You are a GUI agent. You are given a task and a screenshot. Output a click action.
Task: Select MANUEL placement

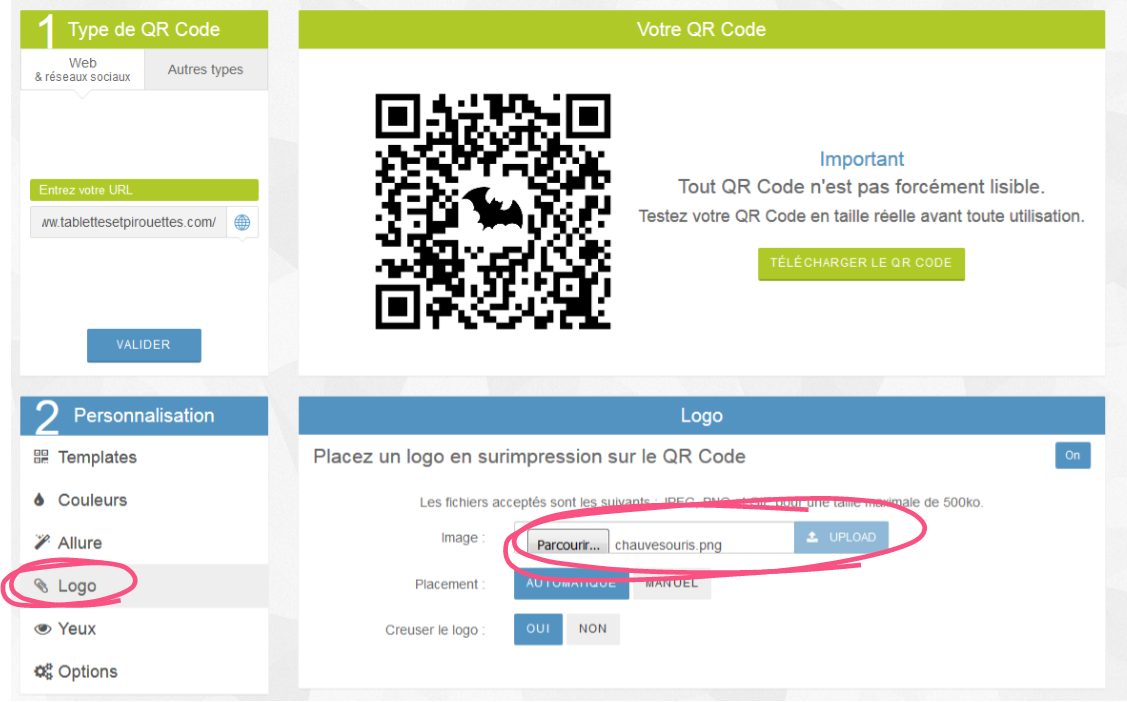(x=671, y=583)
